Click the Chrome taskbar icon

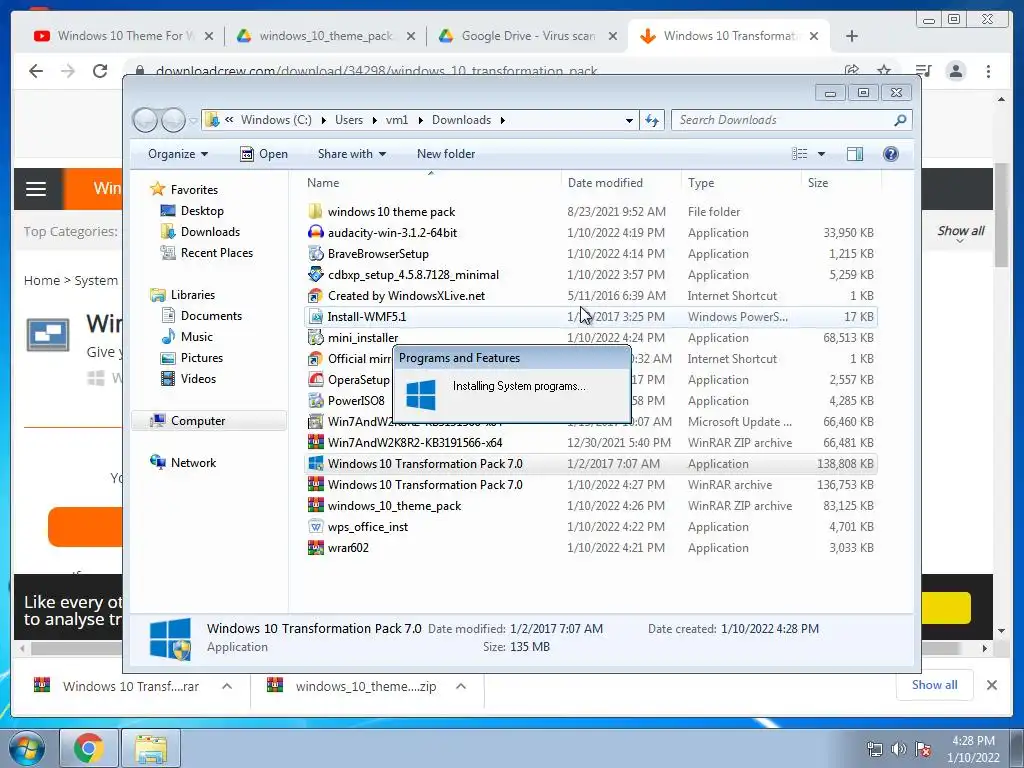click(x=89, y=748)
